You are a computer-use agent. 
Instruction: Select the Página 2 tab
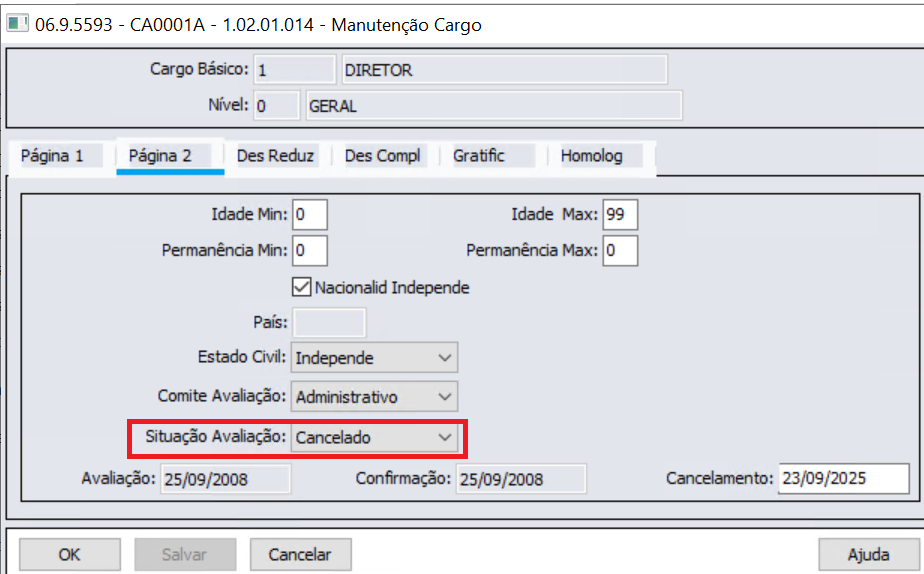tap(170, 156)
